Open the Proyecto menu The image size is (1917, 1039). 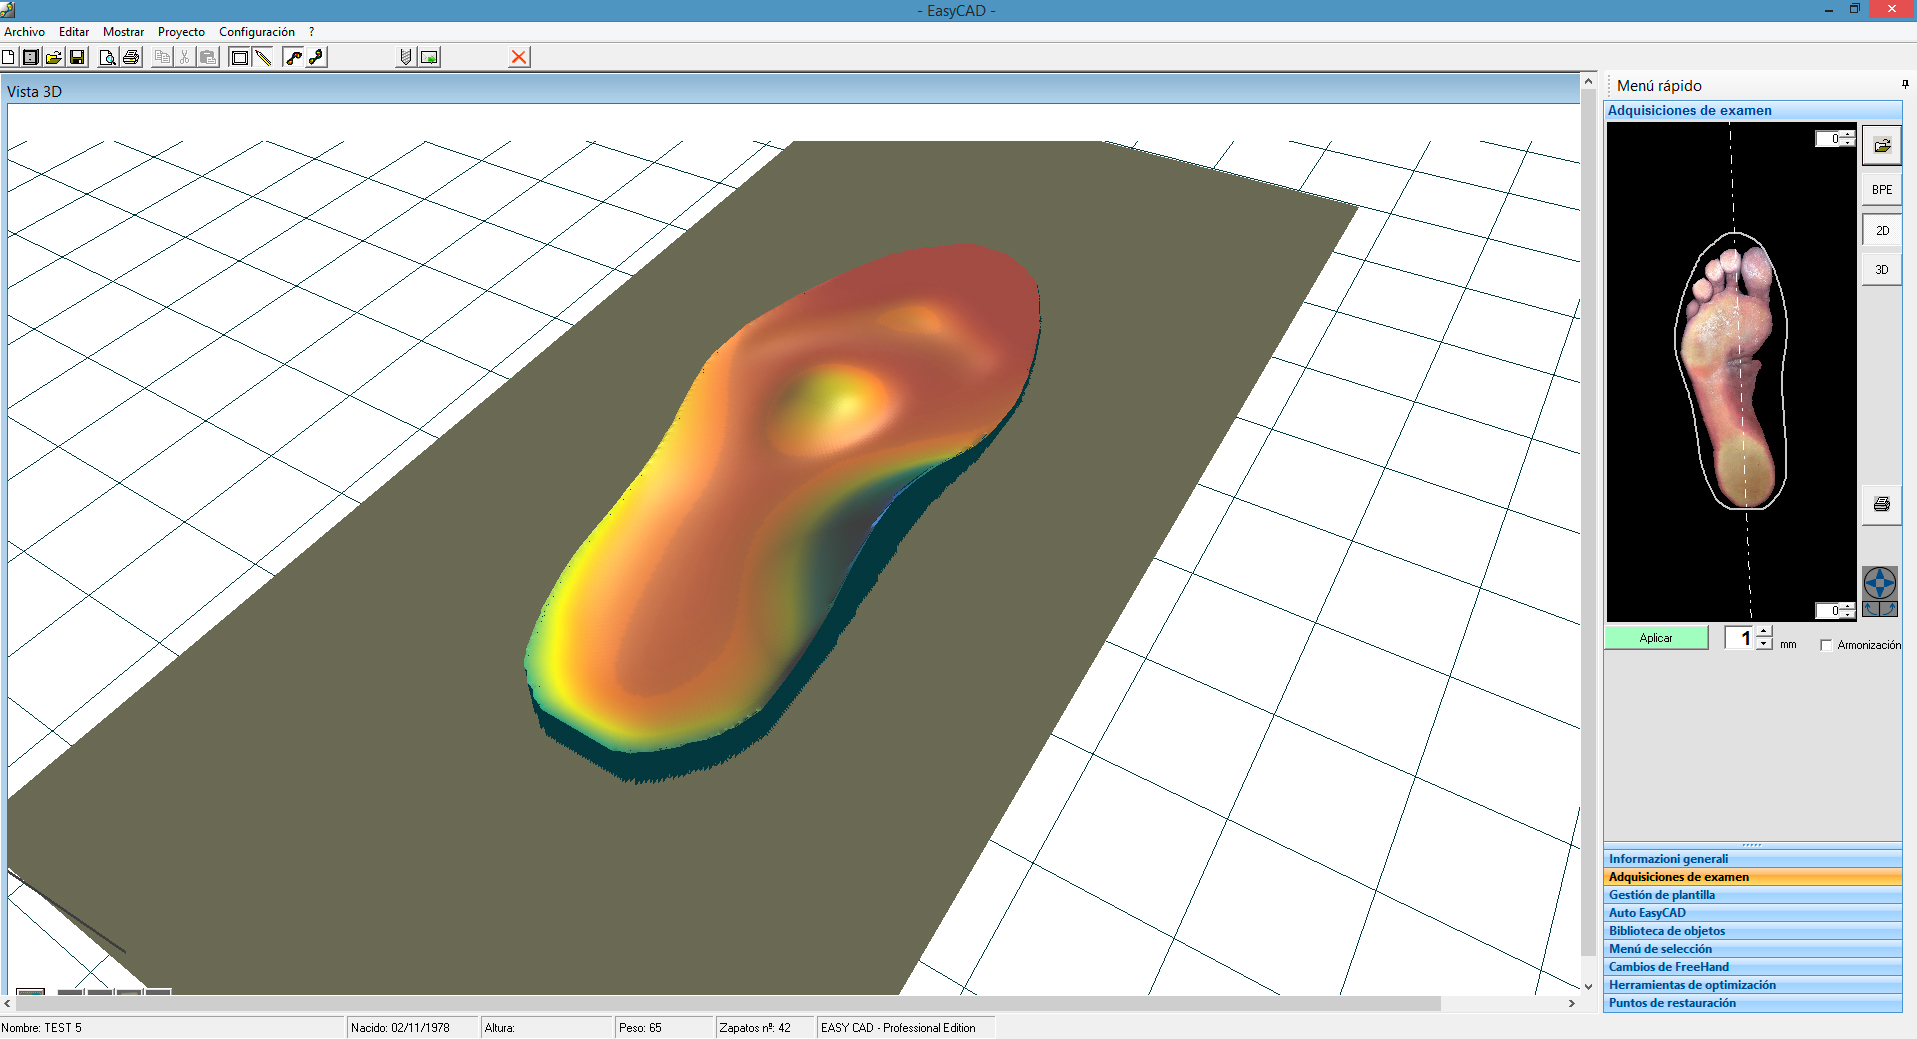click(181, 32)
